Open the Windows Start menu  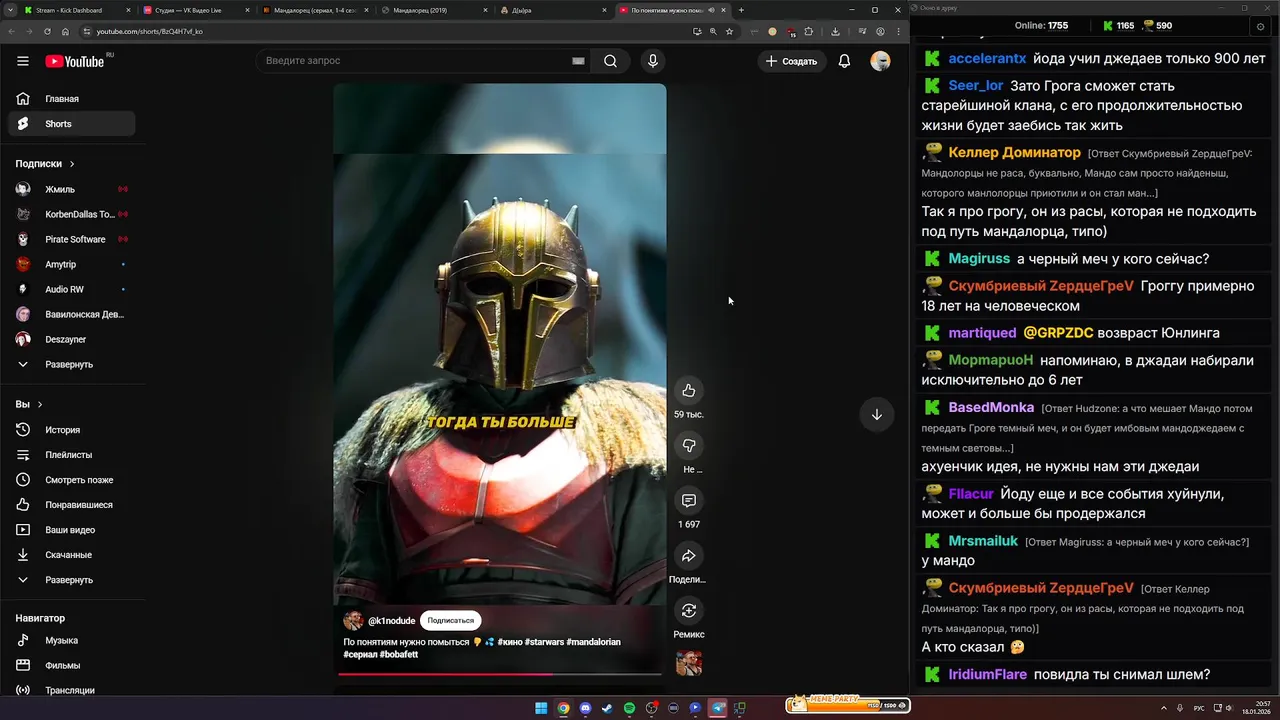(541, 708)
